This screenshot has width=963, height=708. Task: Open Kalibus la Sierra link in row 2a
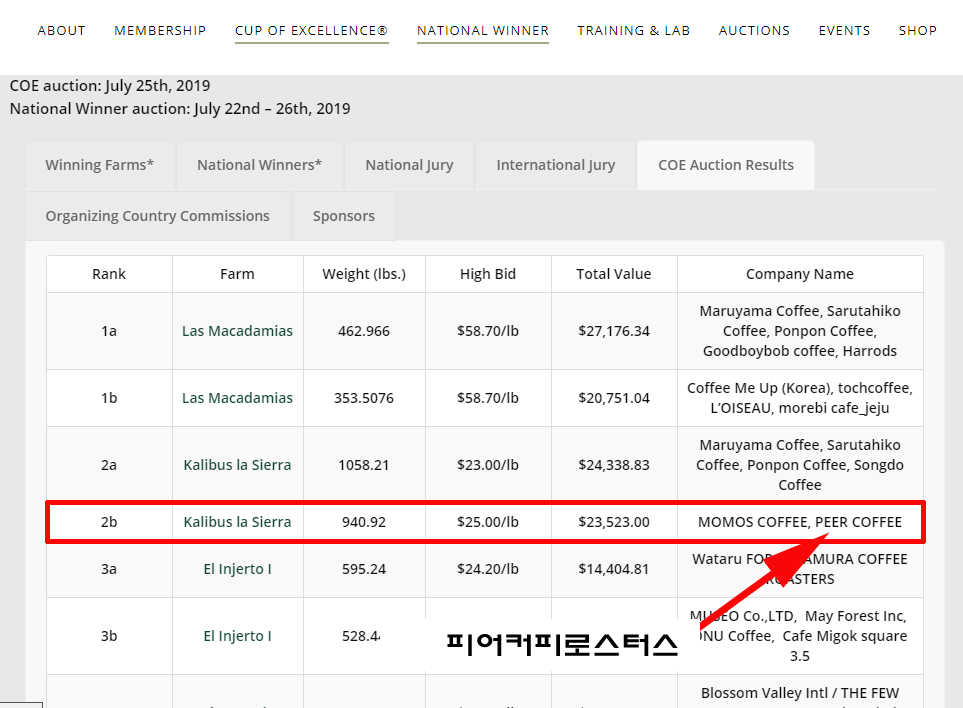tap(237, 465)
